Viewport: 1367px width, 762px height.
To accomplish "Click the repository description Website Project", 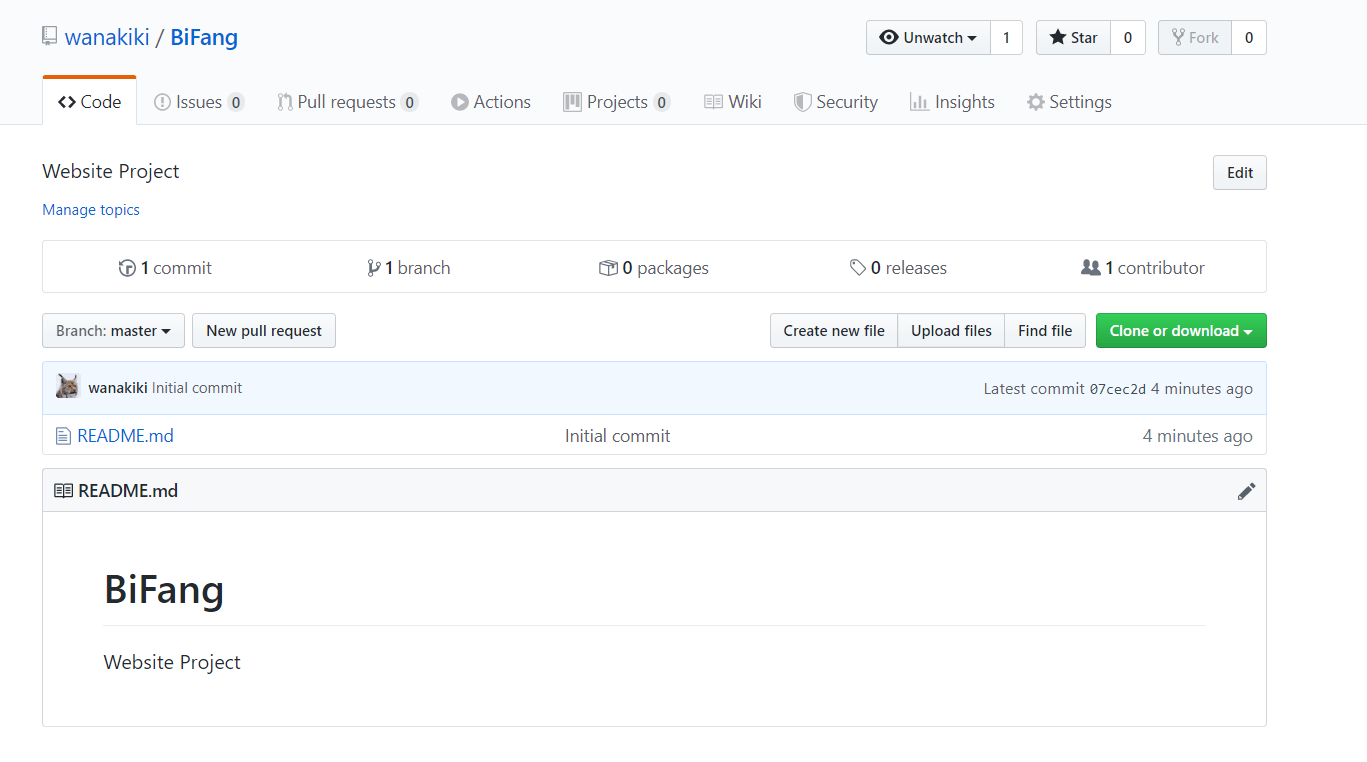I will pyautogui.click(x=111, y=171).
